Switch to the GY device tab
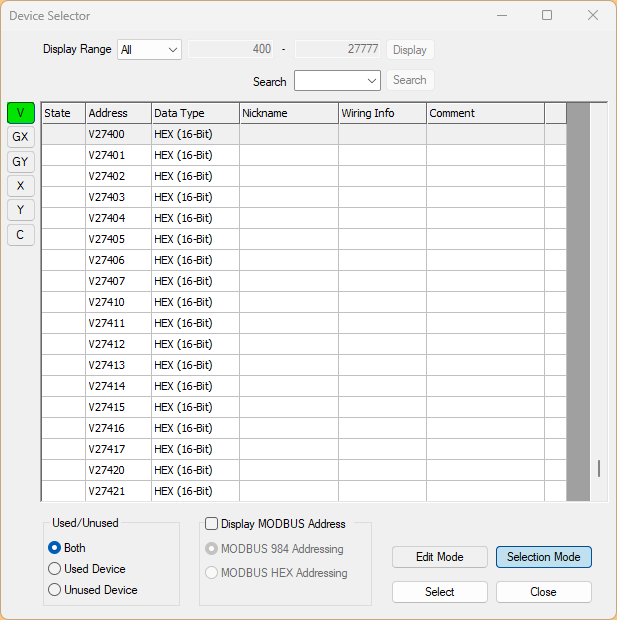The height and width of the screenshot is (620, 617). point(21,162)
